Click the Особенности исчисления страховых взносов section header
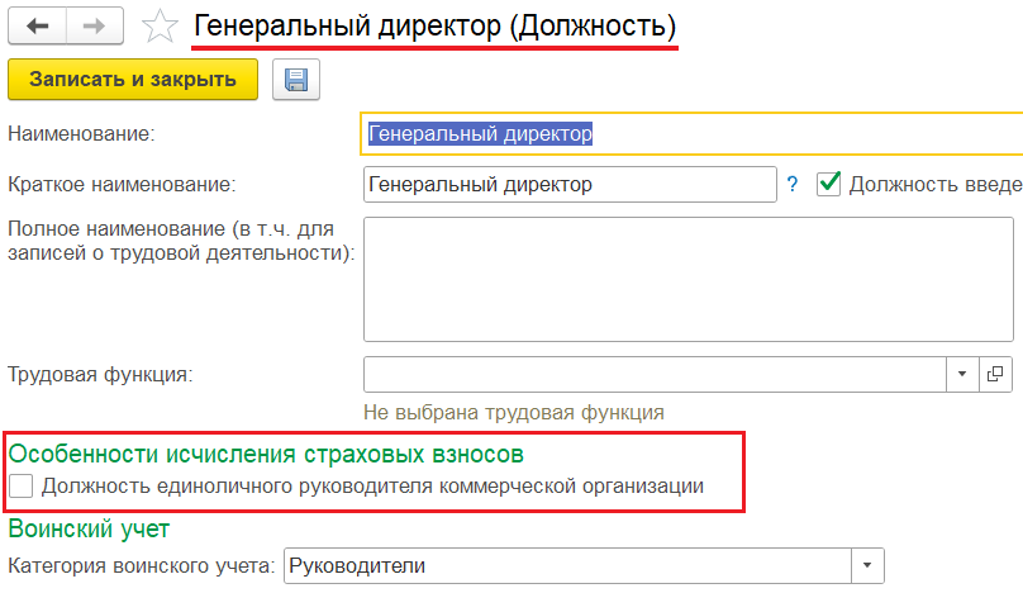Screen dimensions: 1025x612 (266, 454)
